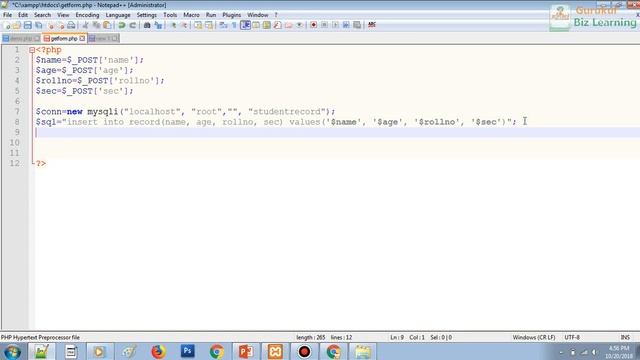Open the Tools menu
This screenshot has height=360, width=640.
pyautogui.click(x=170, y=15)
